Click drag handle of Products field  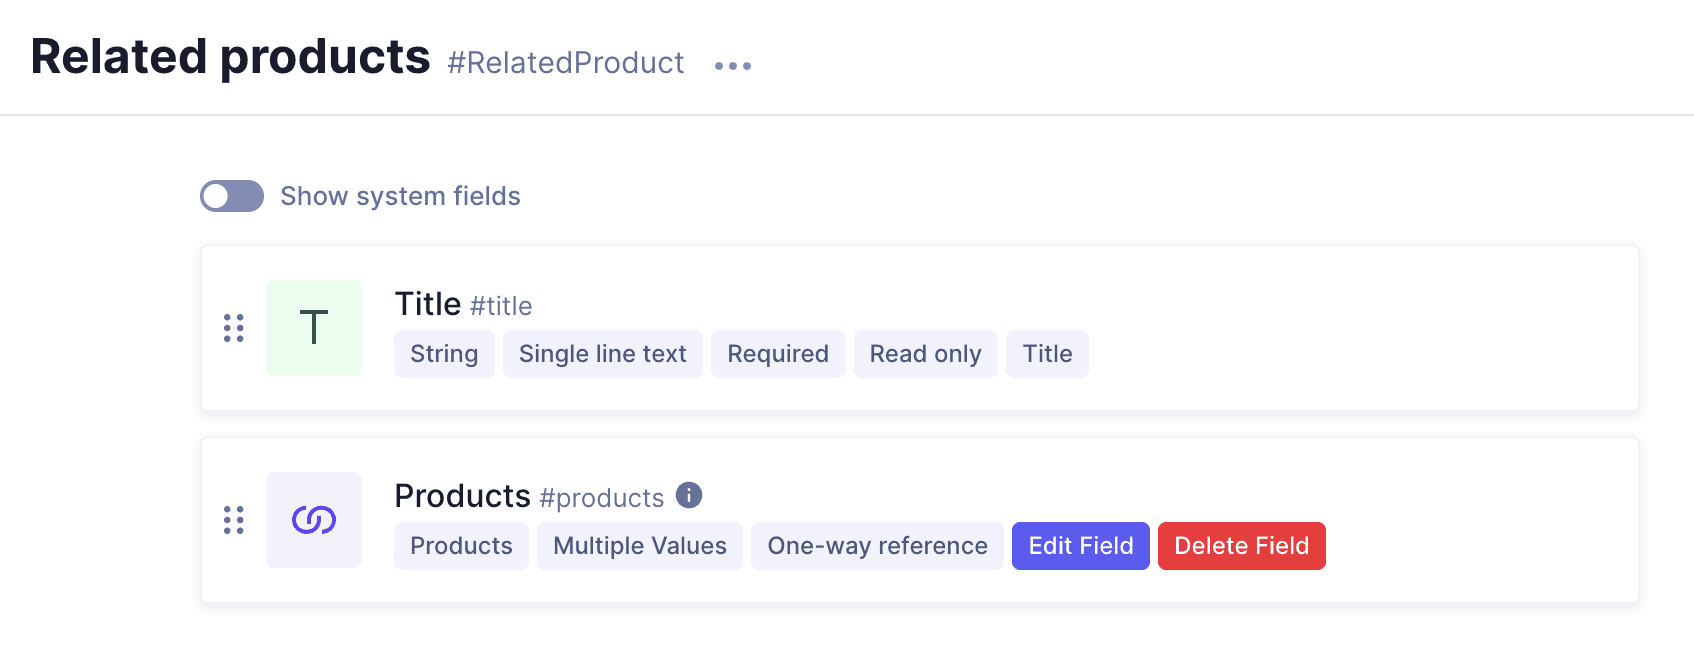[234, 520]
